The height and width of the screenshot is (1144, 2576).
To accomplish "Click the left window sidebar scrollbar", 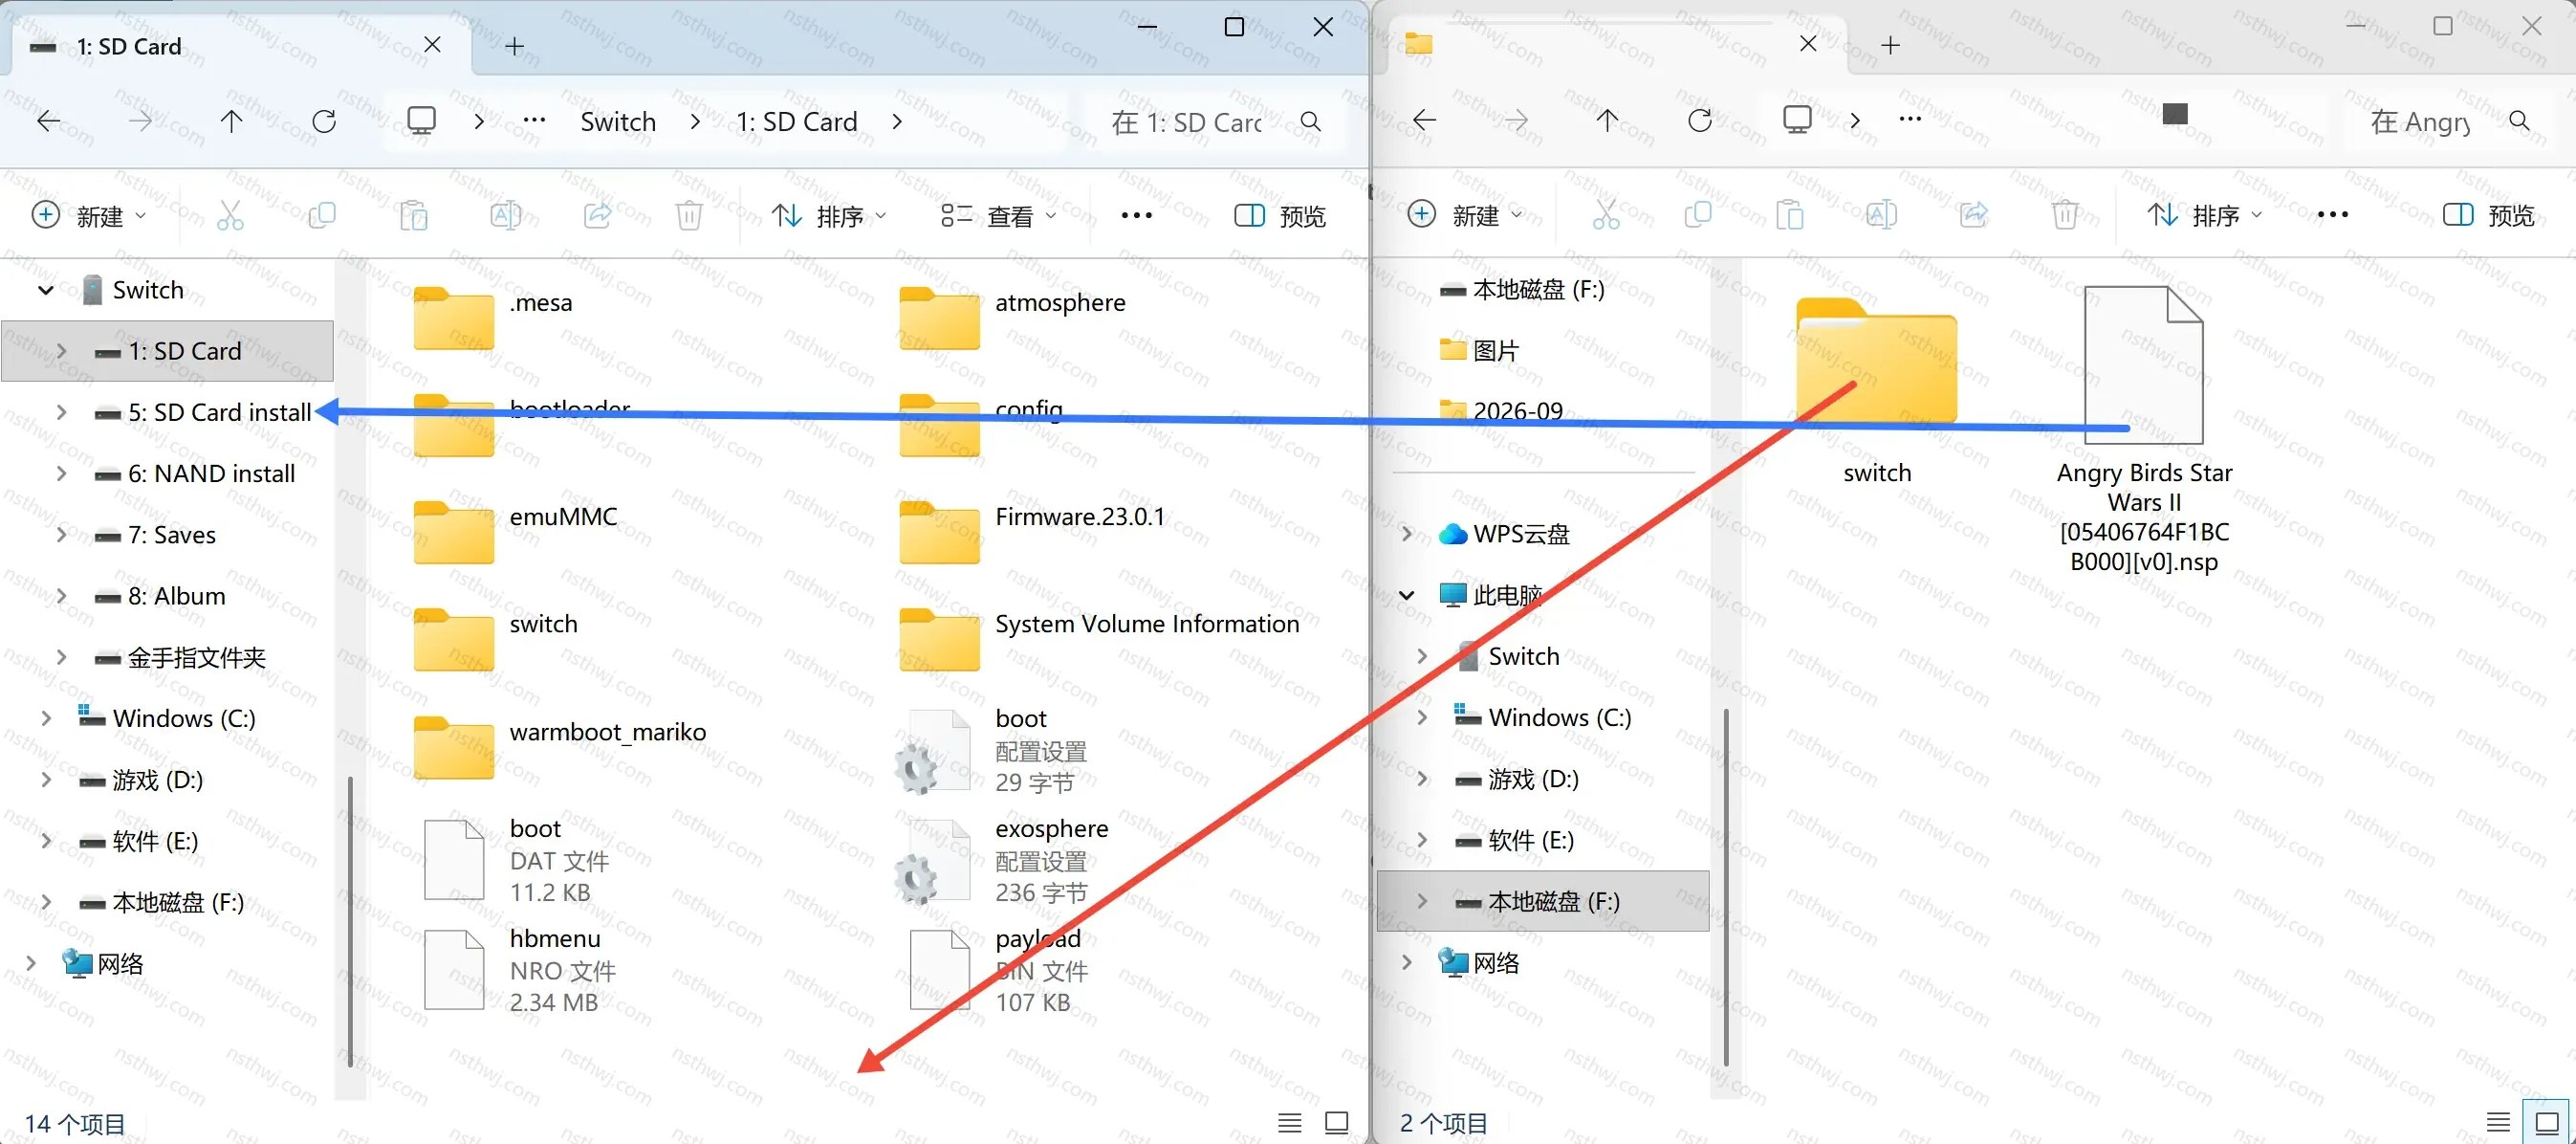I will 350,920.
